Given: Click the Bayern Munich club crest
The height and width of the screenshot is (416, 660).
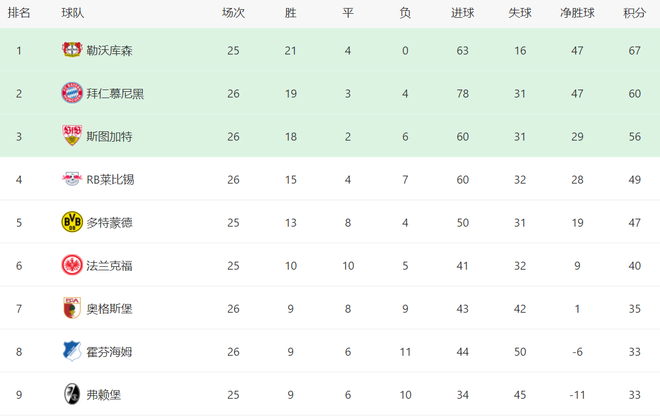Looking at the screenshot, I should click(72, 93).
